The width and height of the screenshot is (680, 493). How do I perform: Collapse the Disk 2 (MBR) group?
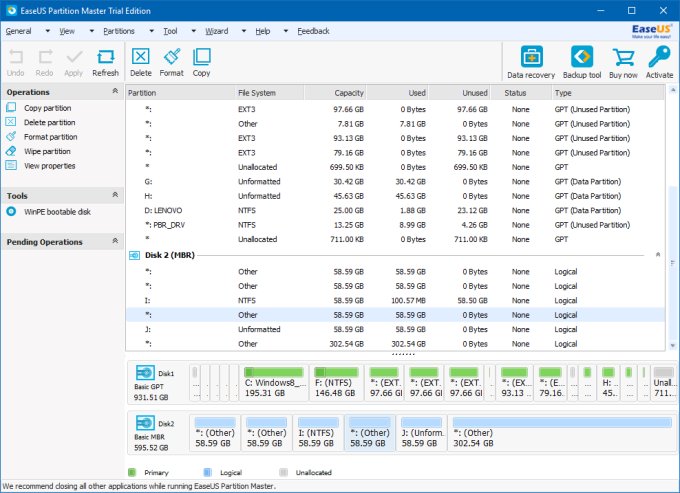pyautogui.click(x=657, y=255)
